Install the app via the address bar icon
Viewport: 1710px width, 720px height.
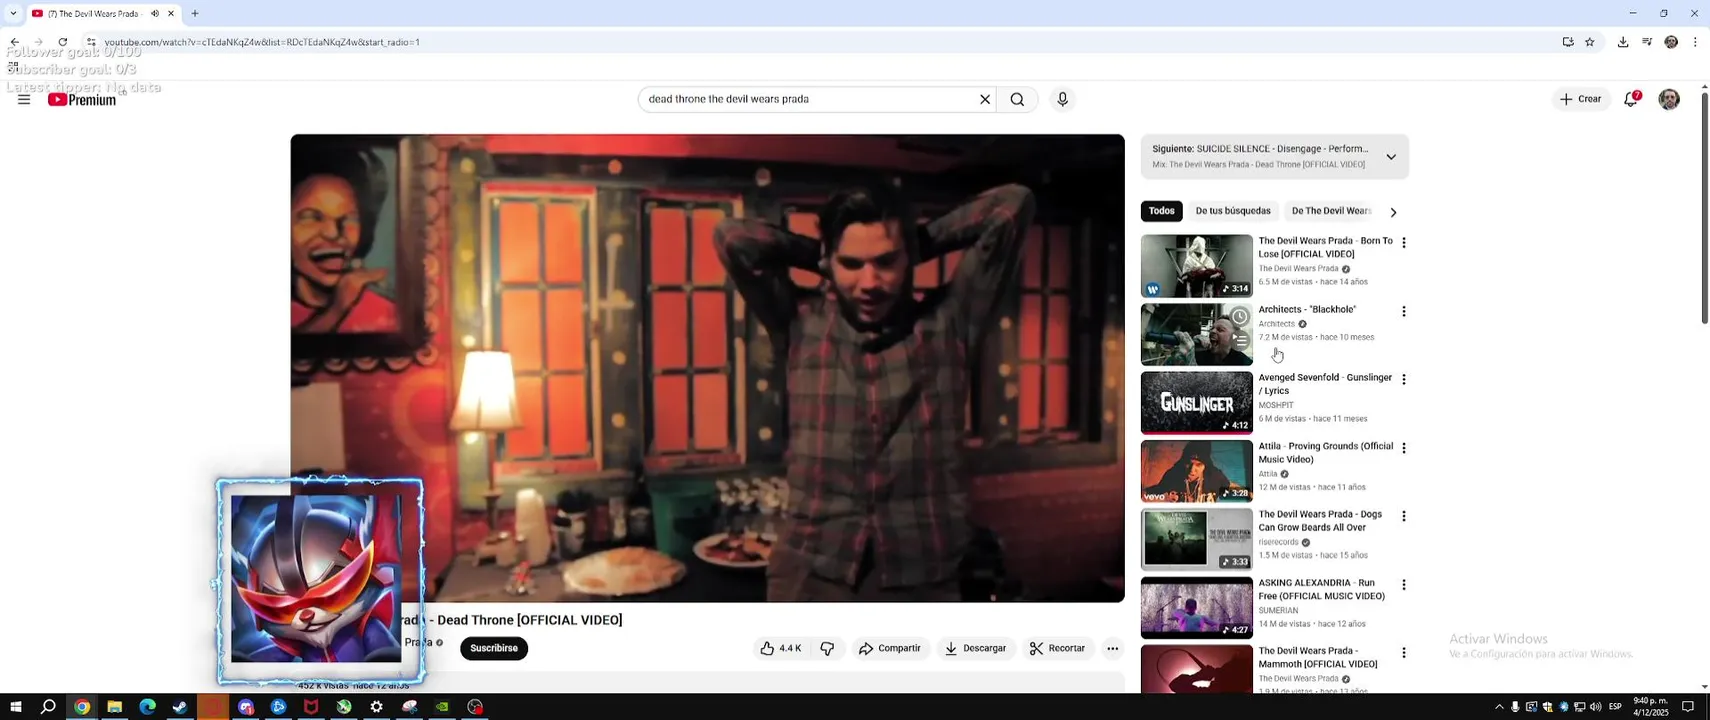click(1568, 42)
